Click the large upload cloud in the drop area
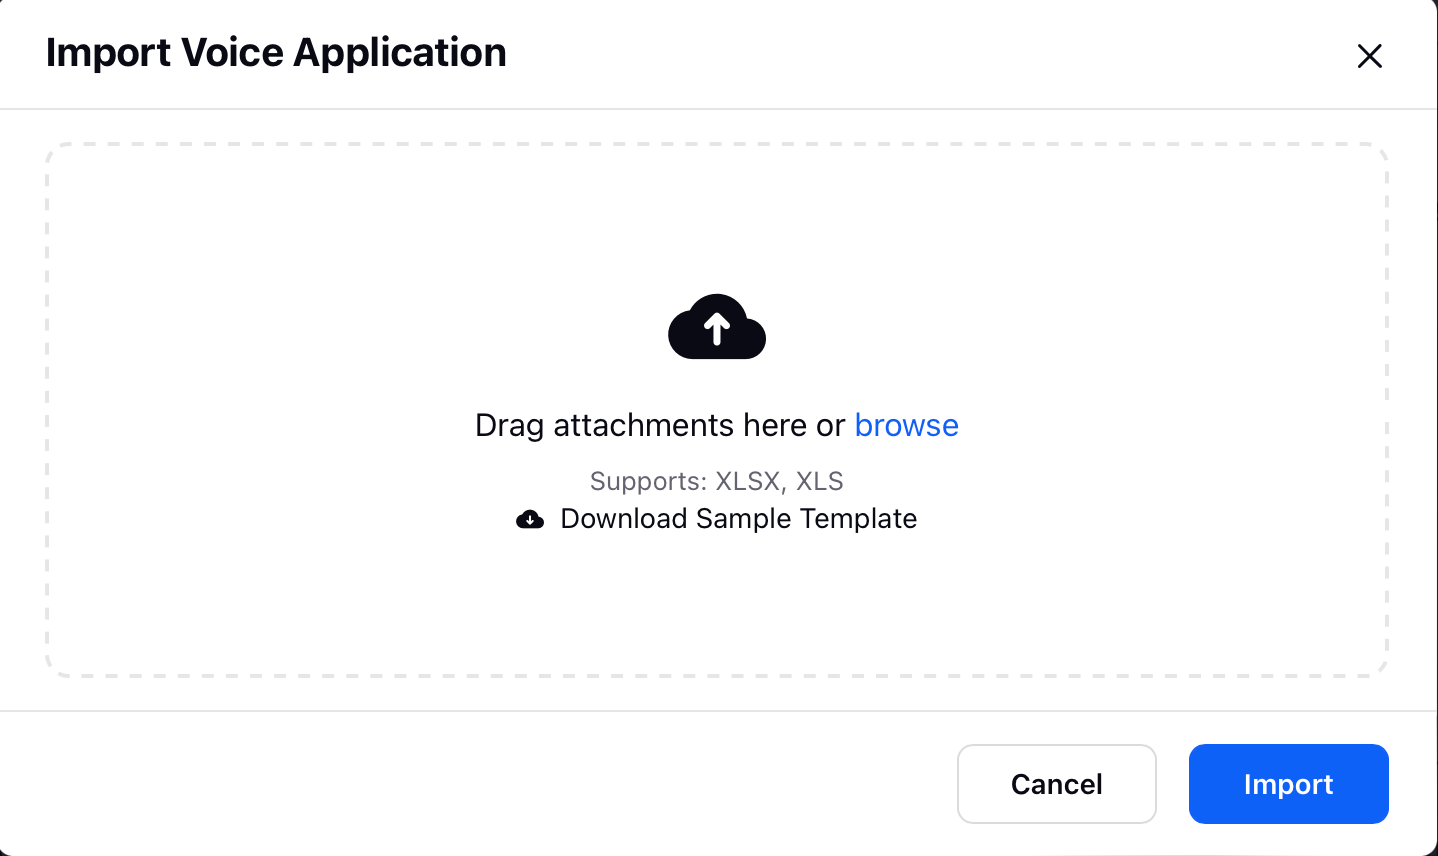The image size is (1438, 856). click(x=717, y=327)
